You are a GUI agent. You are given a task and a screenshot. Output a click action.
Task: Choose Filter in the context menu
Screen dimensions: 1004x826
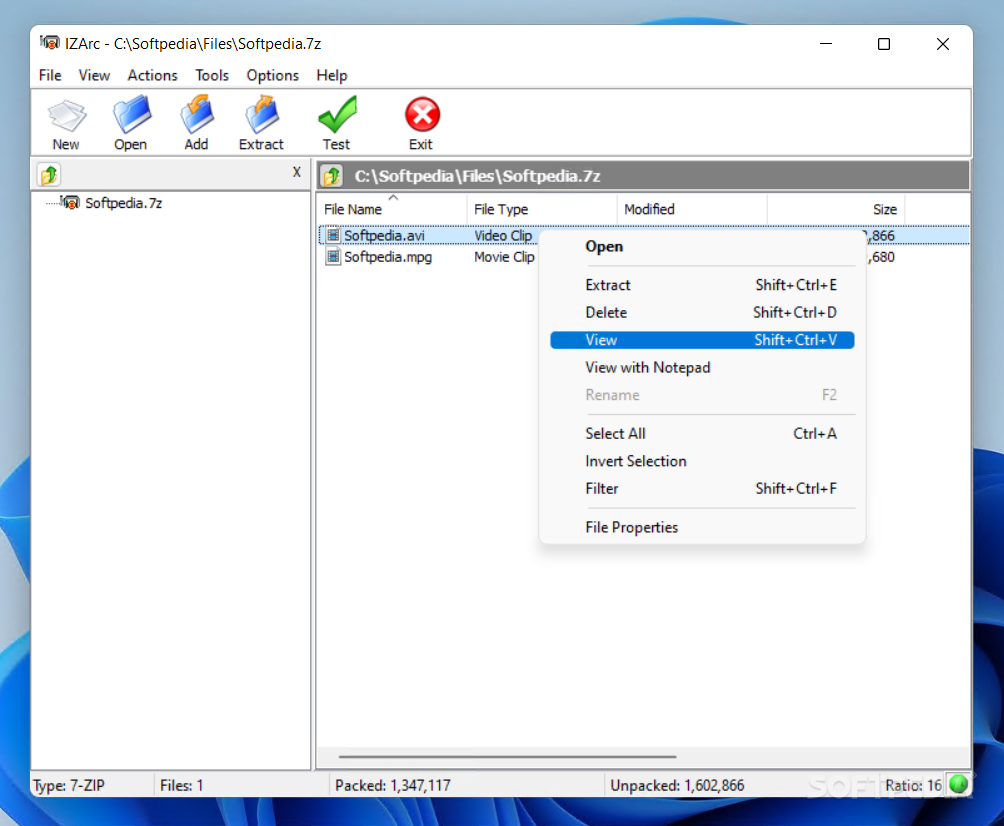[x=702, y=489]
